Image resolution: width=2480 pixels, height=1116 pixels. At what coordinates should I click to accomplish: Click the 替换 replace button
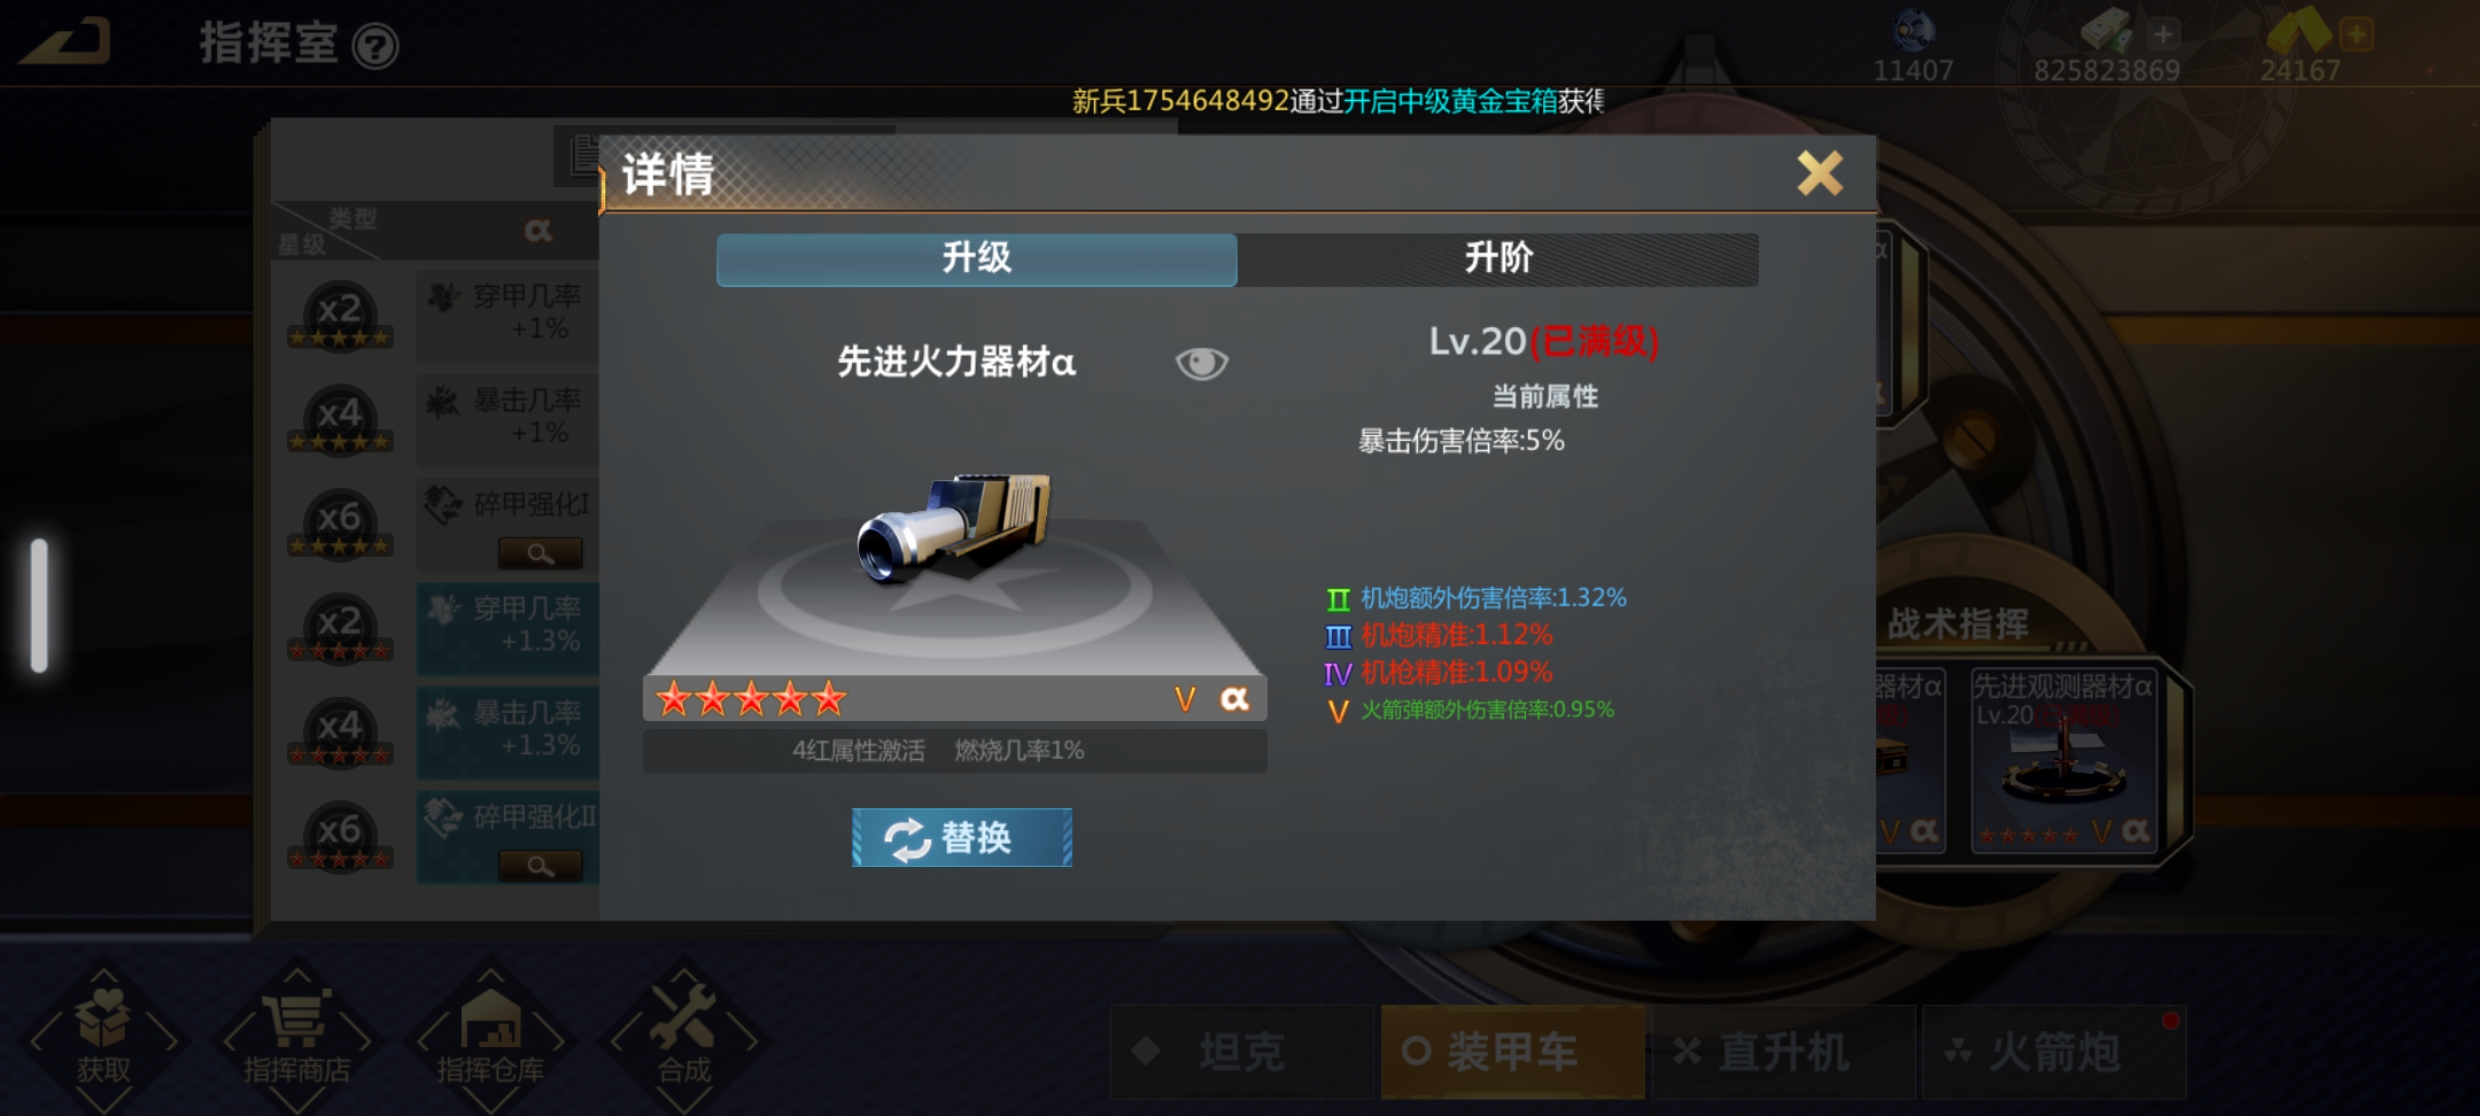point(962,837)
